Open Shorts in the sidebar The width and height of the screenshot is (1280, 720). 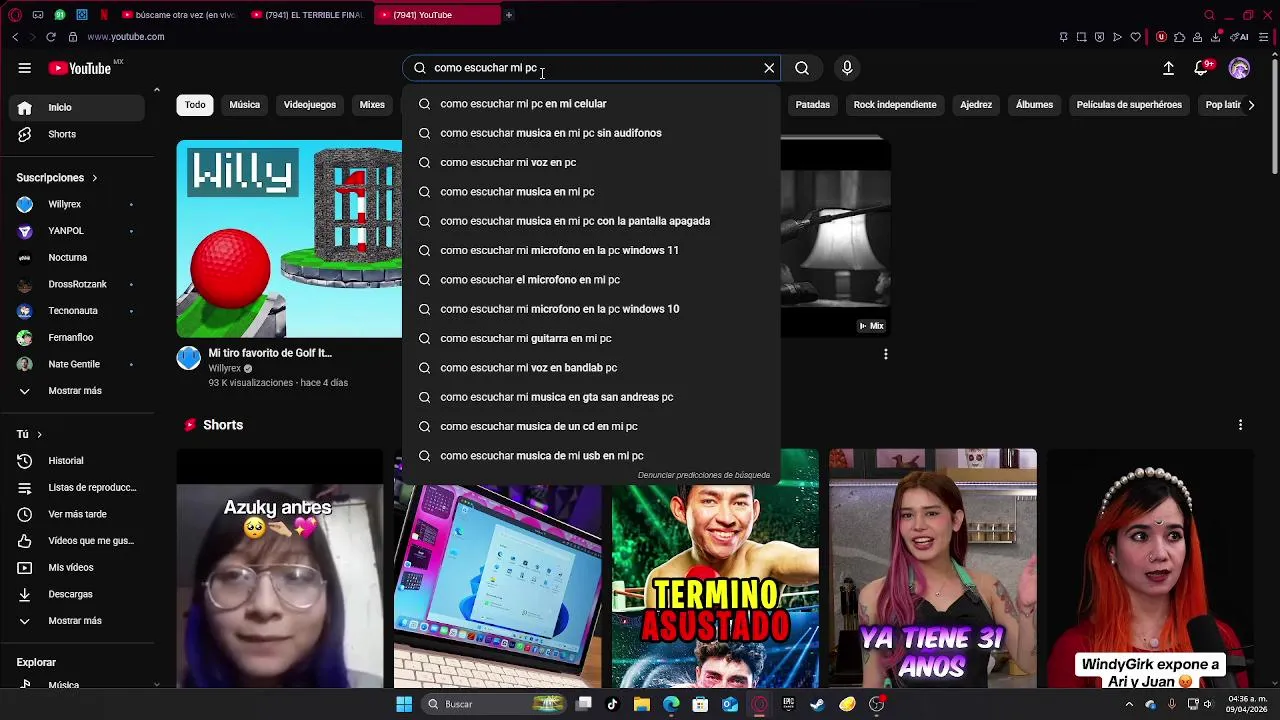(x=76, y=134)
